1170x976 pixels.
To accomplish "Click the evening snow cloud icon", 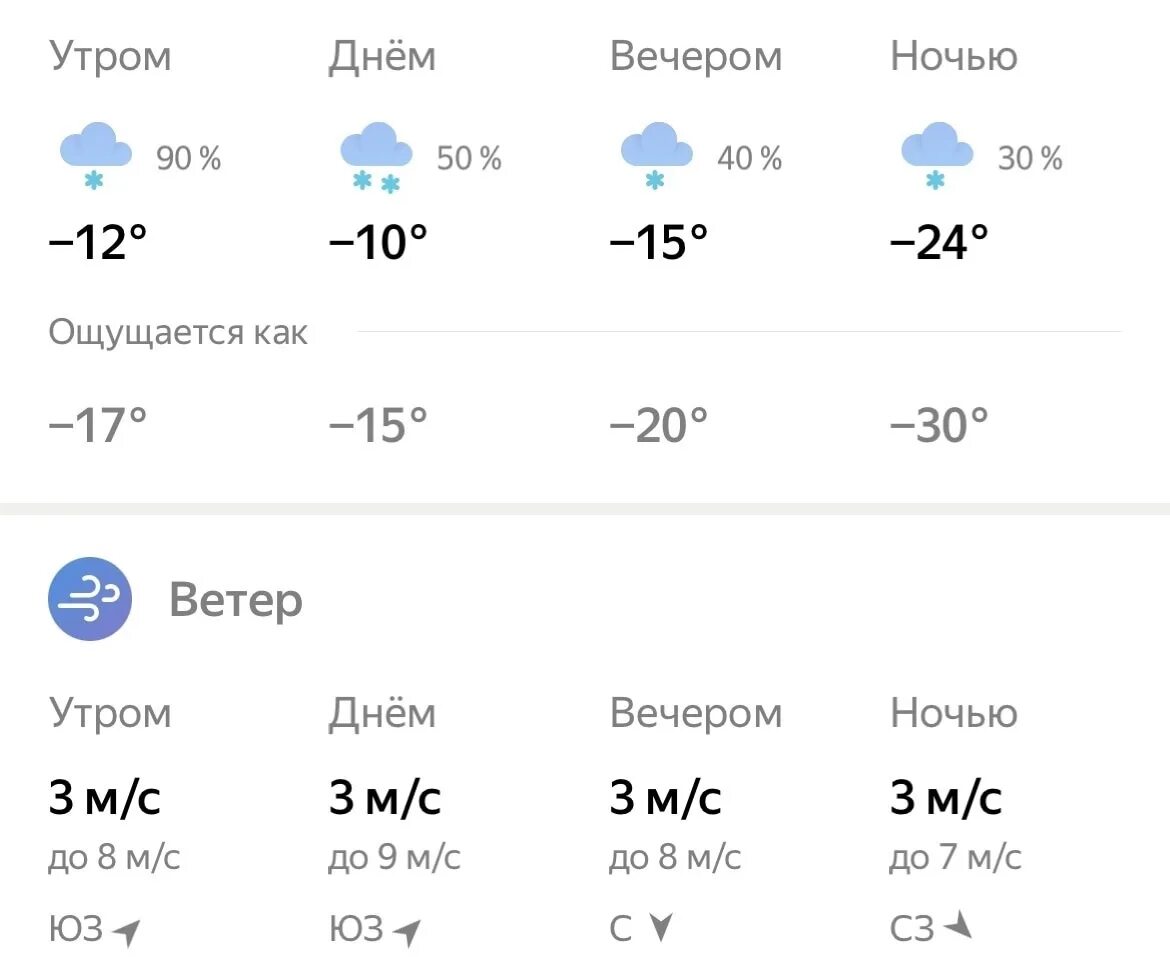I will [657, 155].
